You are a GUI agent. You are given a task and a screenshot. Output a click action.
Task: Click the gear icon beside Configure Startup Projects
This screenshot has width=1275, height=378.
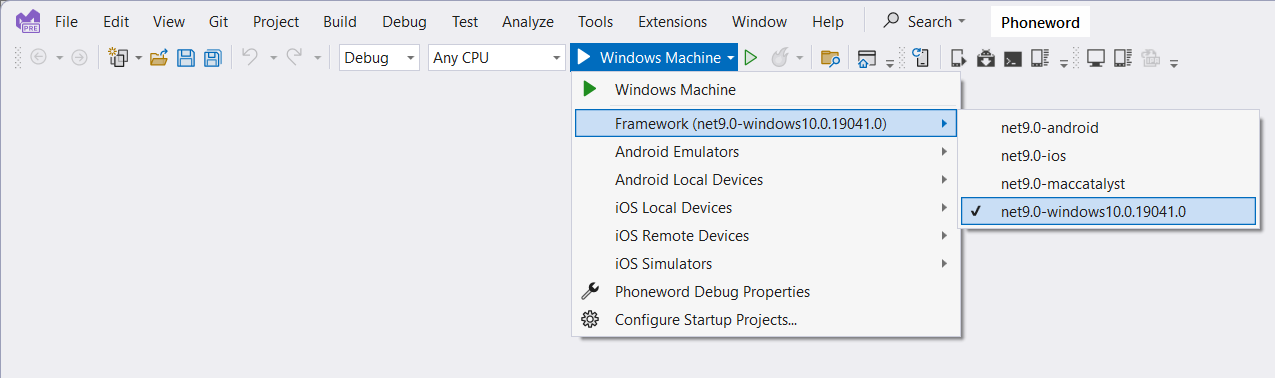(590, 320)
